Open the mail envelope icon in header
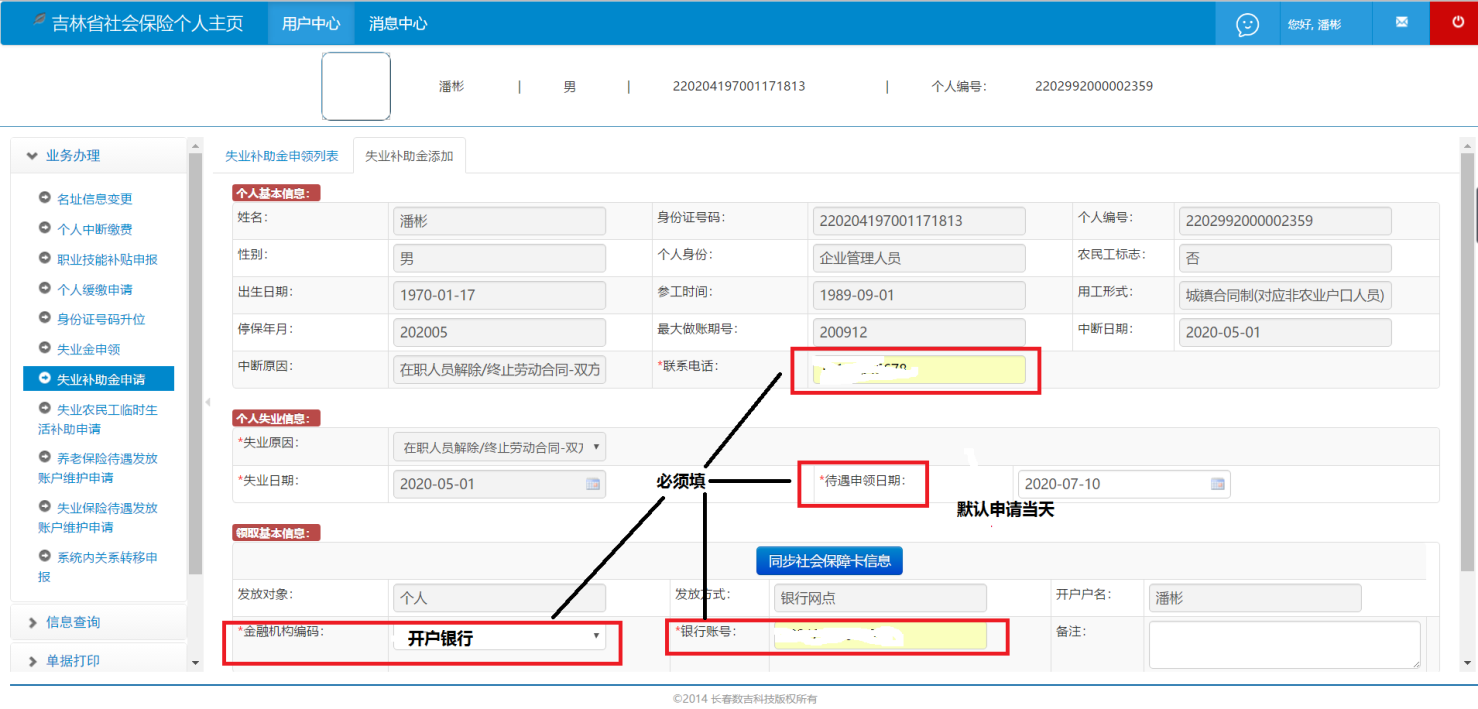Image resolution: width=1478 pixels, height=709 pixels. tap(1401, 23)
